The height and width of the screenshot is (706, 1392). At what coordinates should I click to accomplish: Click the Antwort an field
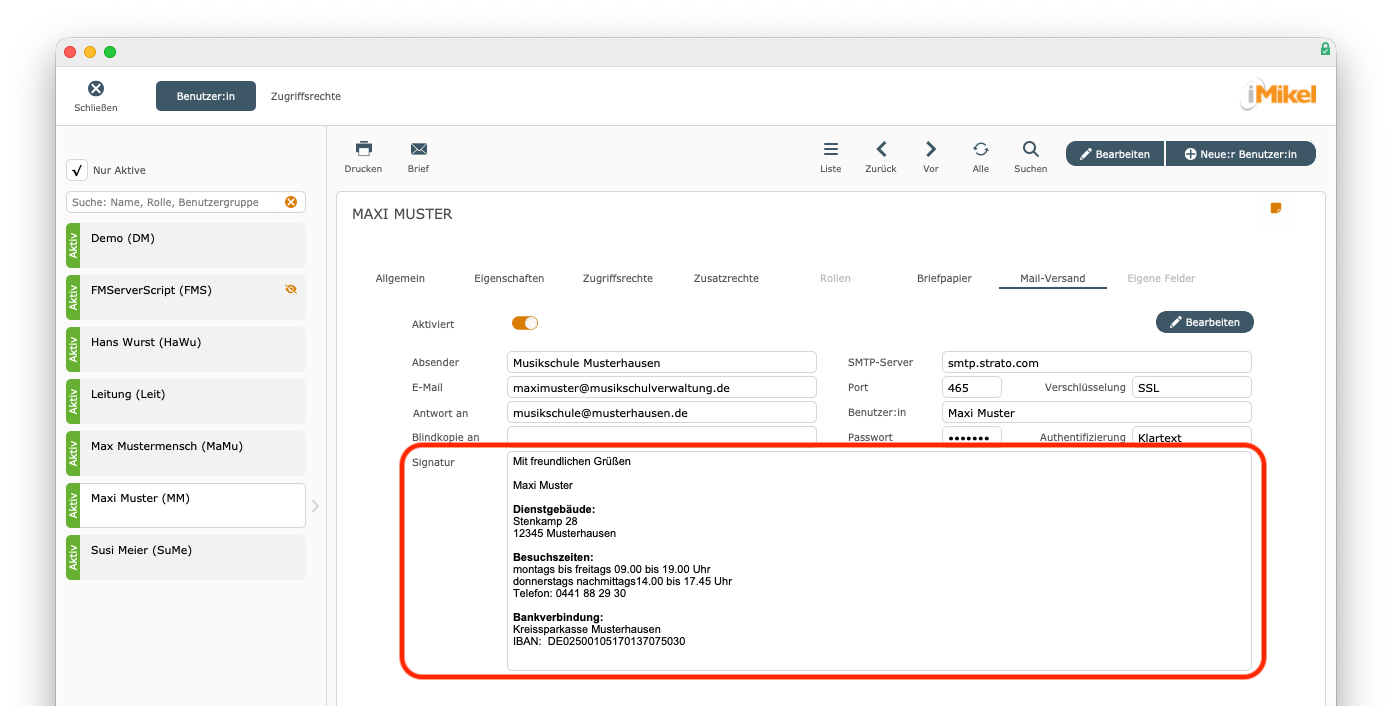point(662,412)
